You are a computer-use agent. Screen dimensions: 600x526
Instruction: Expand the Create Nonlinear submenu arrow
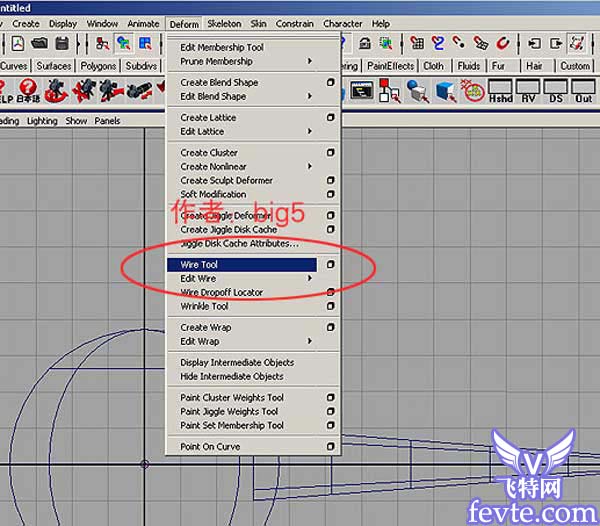[310, 166]
